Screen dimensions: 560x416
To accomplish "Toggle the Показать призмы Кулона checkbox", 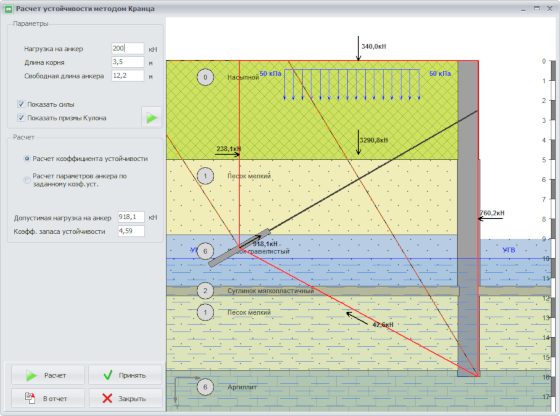I will pos(21,117).
